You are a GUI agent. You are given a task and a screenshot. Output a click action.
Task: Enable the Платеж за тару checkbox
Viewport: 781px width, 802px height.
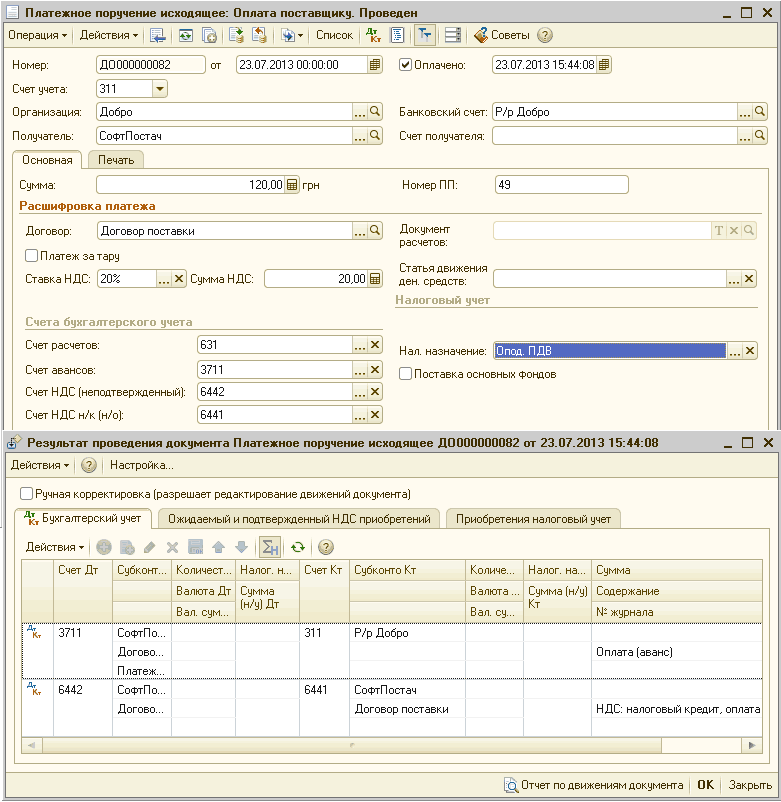tap(32, 256)
